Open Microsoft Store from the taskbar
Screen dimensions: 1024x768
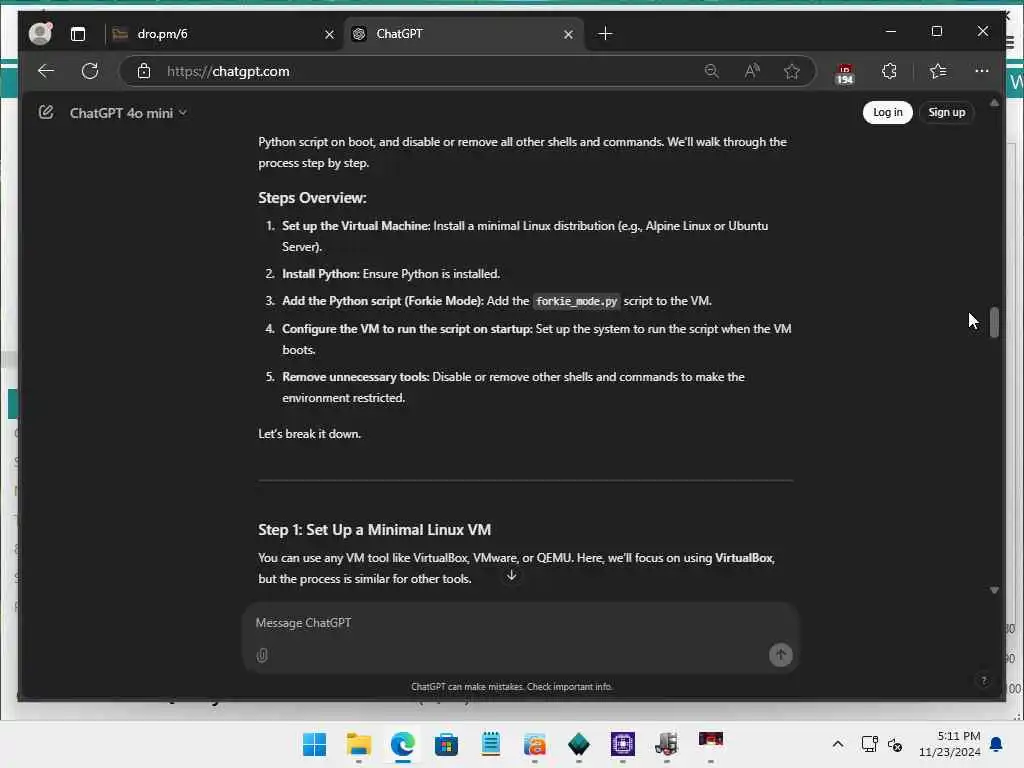pyautogui.click(x=447, y=744)
